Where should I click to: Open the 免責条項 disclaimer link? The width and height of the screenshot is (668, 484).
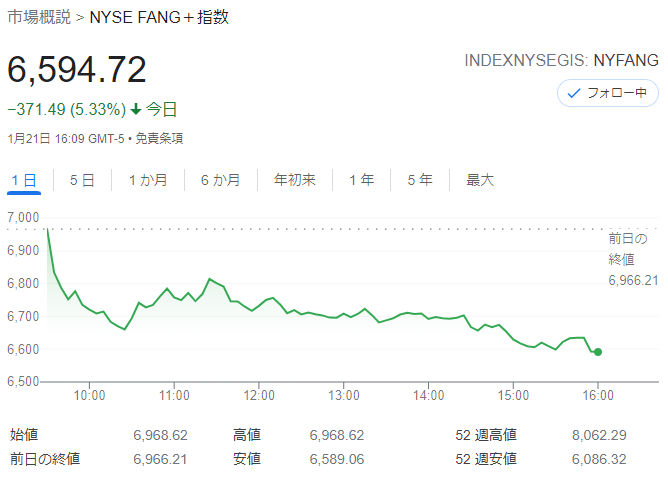159,138
